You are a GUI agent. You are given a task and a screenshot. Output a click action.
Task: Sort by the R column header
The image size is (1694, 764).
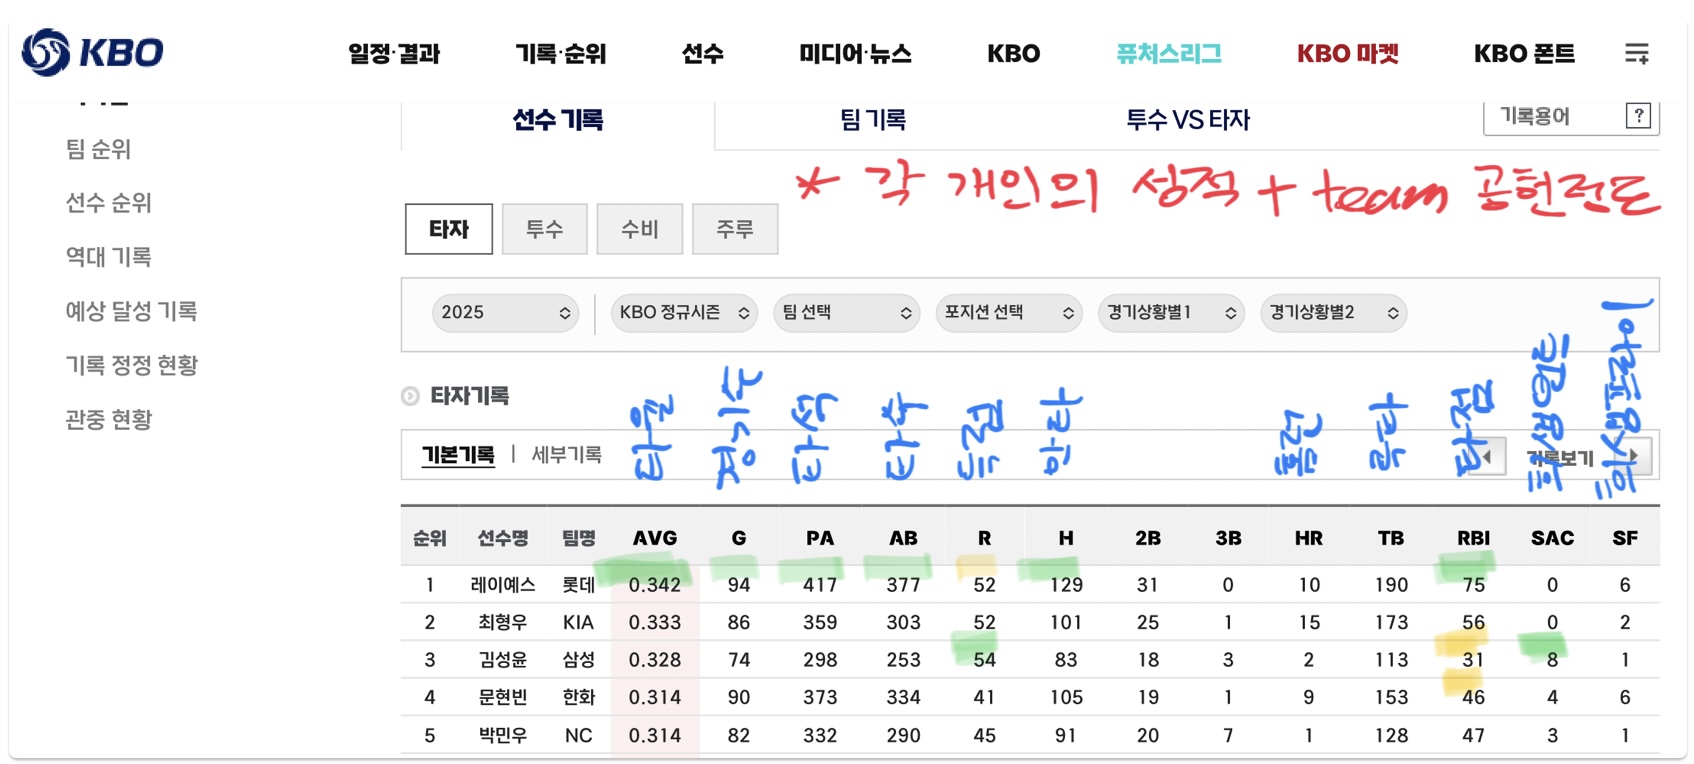(985, 539)
